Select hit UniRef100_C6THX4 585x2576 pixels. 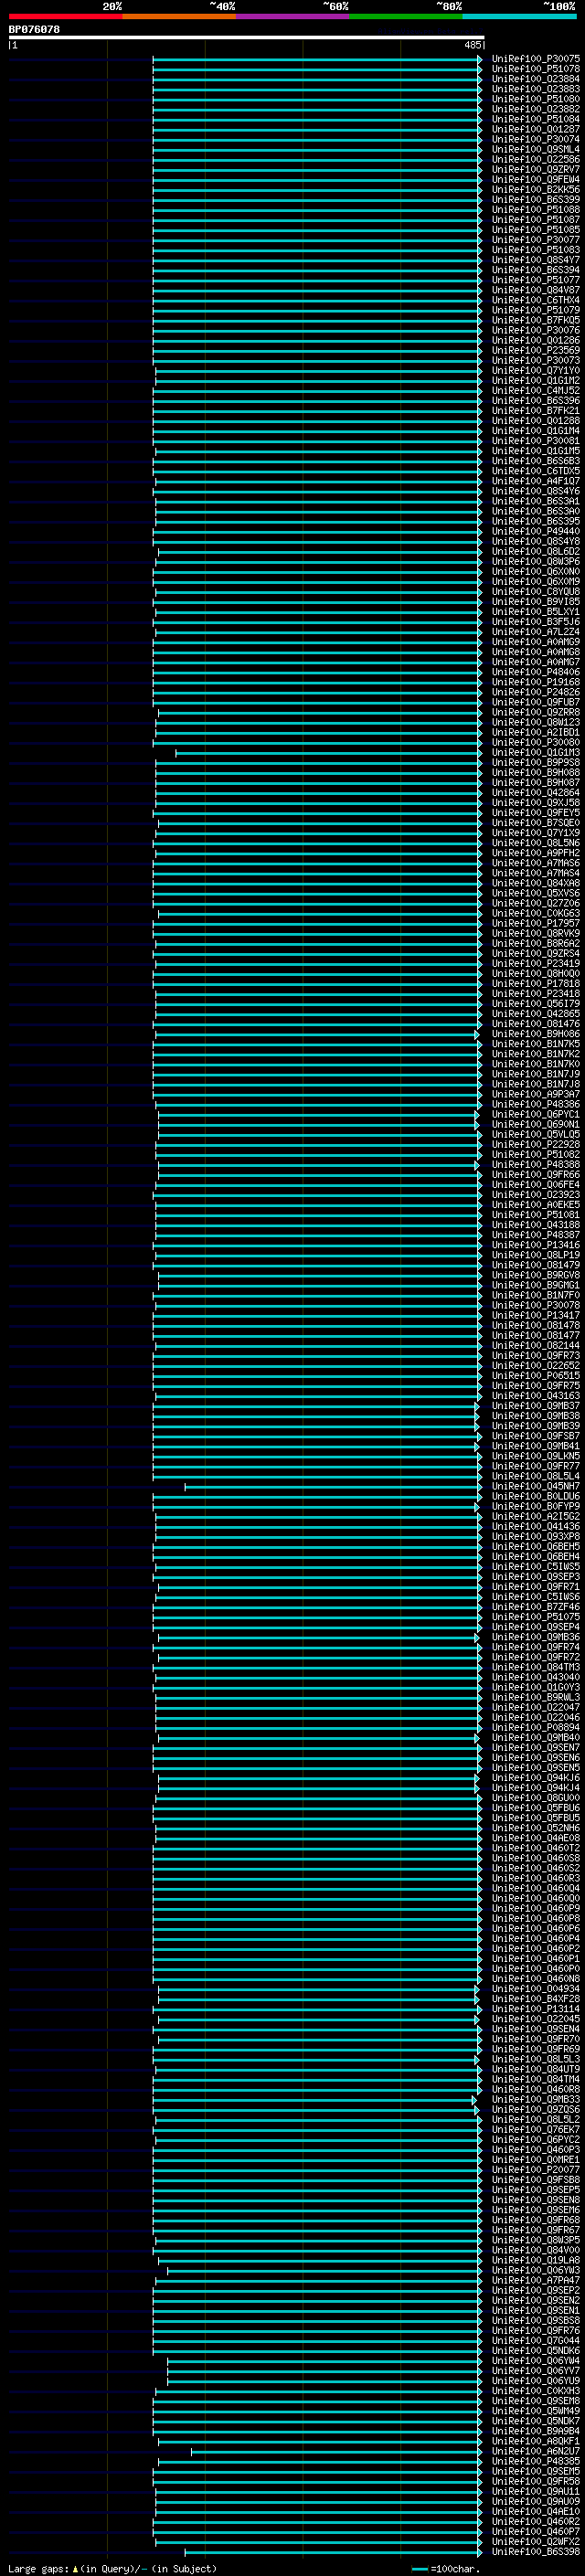click(536, 300)
